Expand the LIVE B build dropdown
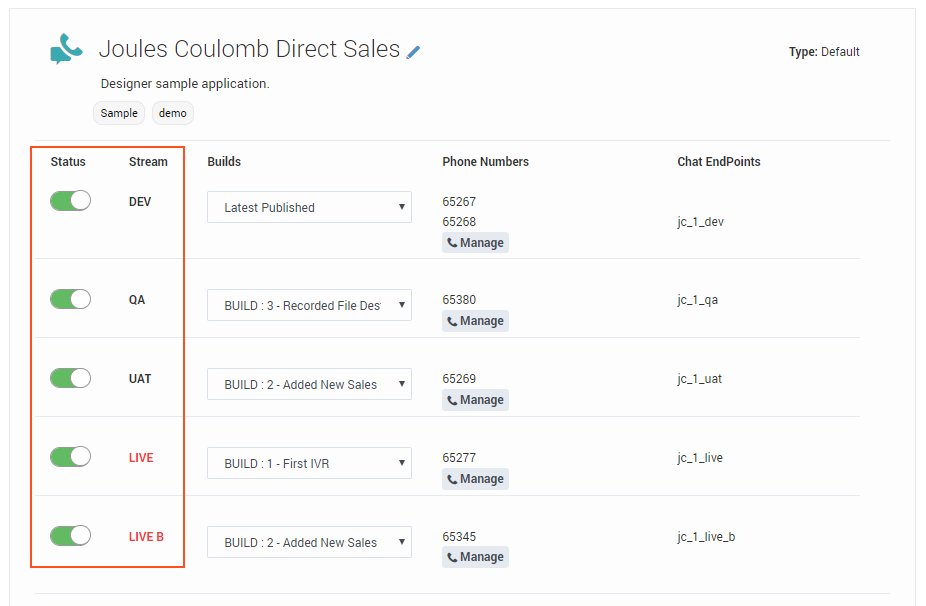This screenshot has width=926, height=606. (309, 541)
